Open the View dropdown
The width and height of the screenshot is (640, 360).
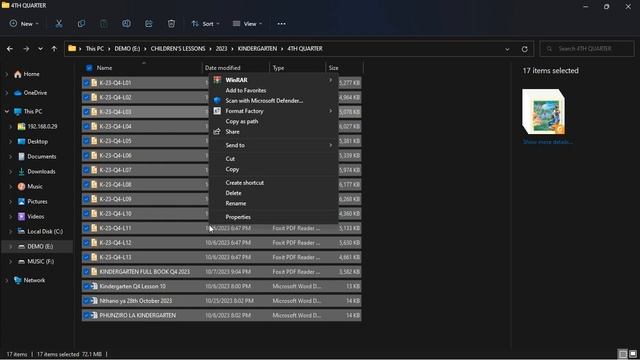[x=247, y=24]
